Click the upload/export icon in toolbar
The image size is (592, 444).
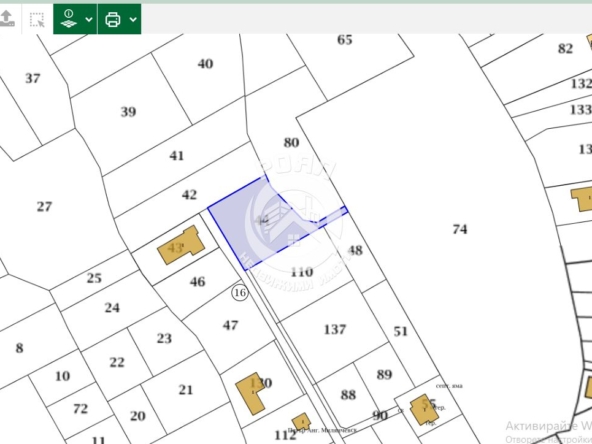tap(6, 18)
